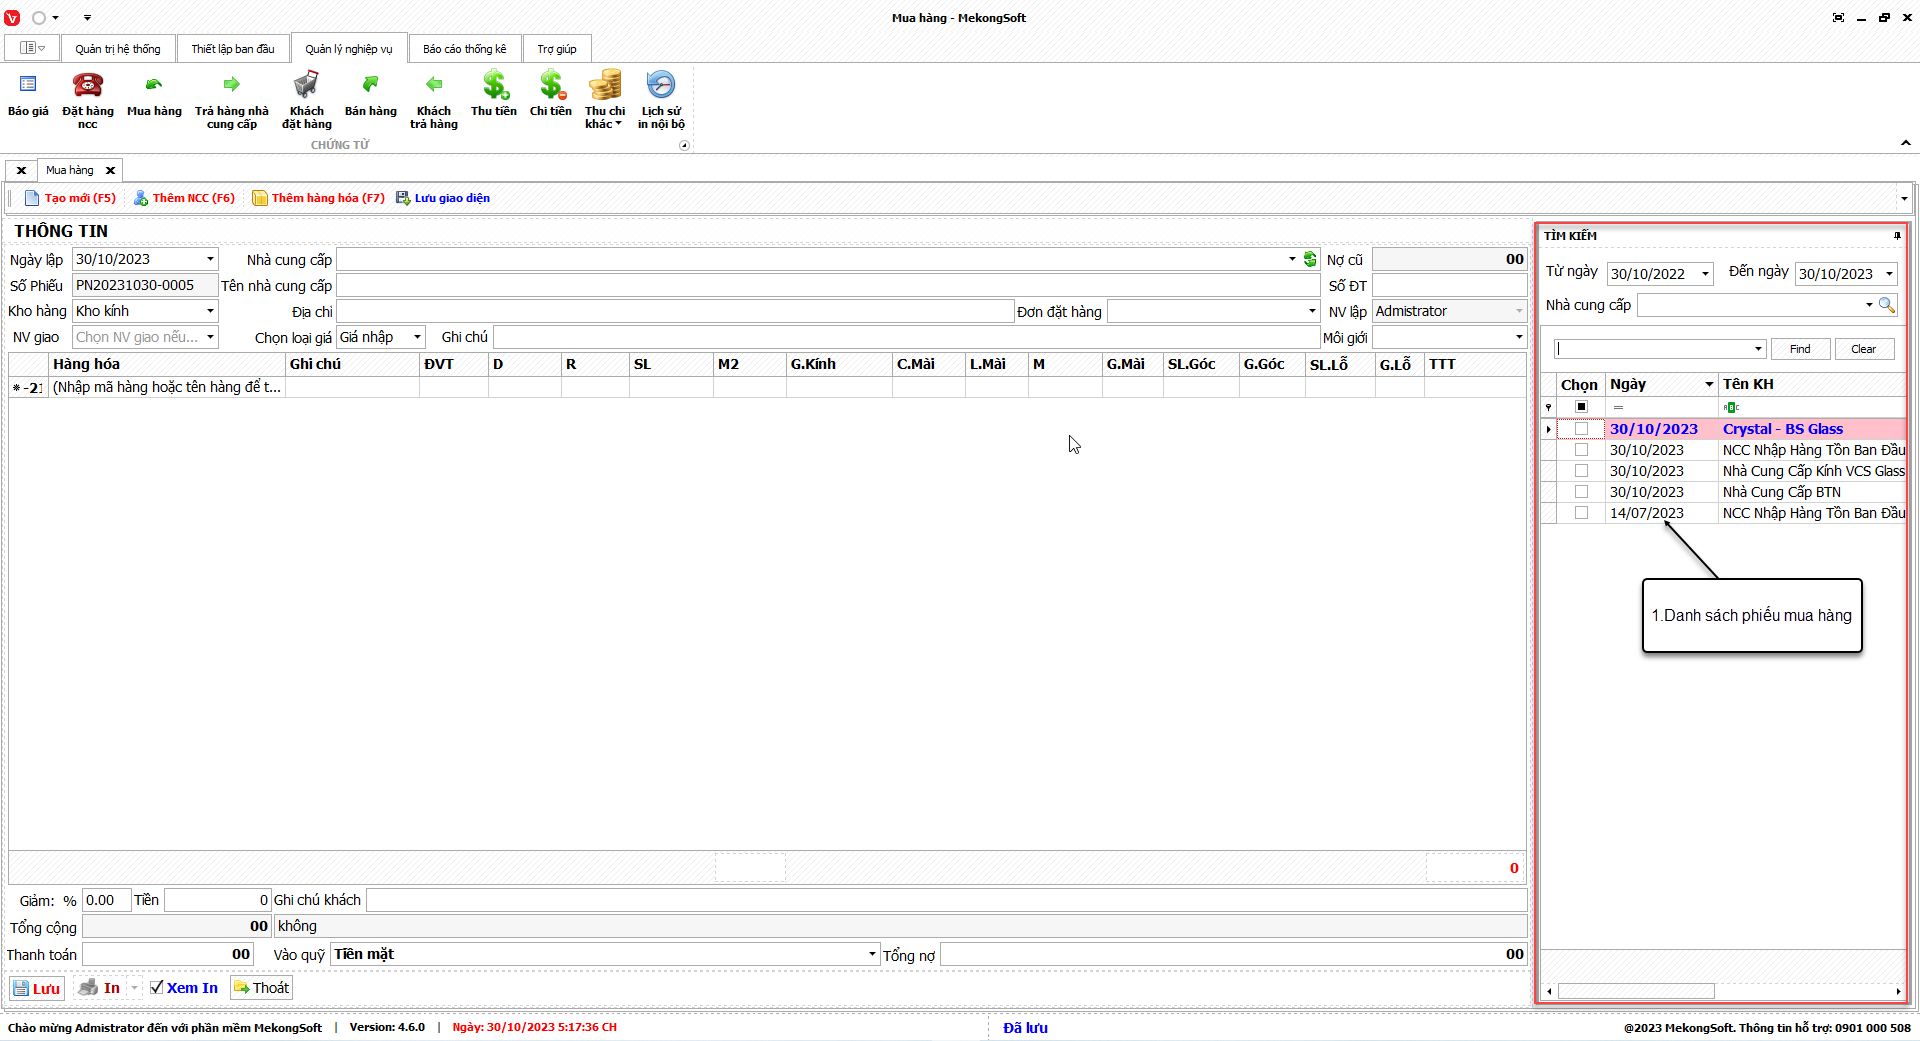Open Thu tiền dollar icon
The height and width of the screenshot is (1041, 1920).
[x=494, y=85]
